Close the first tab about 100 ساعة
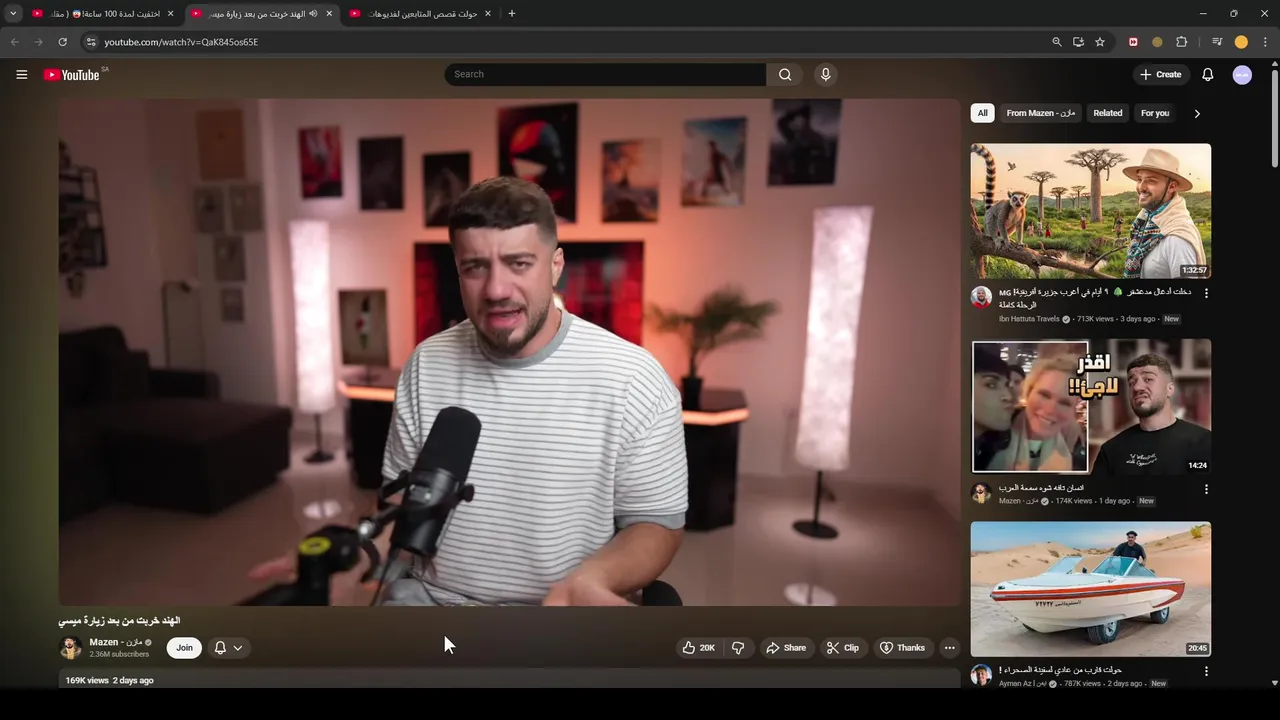This screenshot has width=1280, height=720. [170, 13]
